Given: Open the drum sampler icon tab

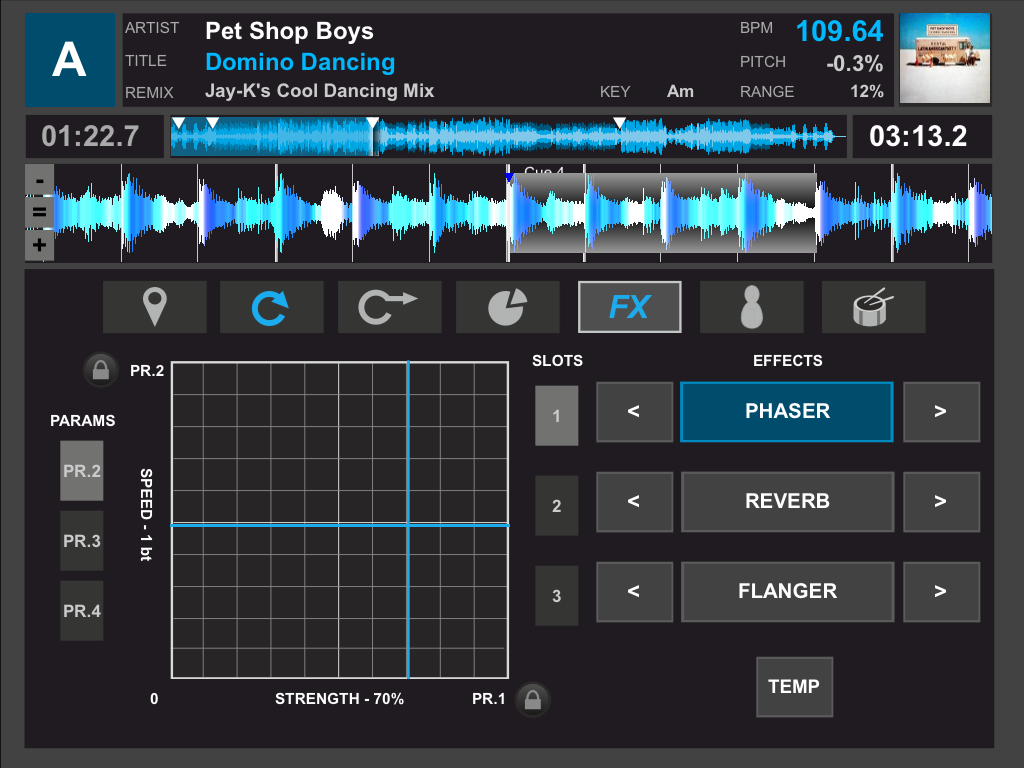Looking at the screenshot, I should coord(873,307).
